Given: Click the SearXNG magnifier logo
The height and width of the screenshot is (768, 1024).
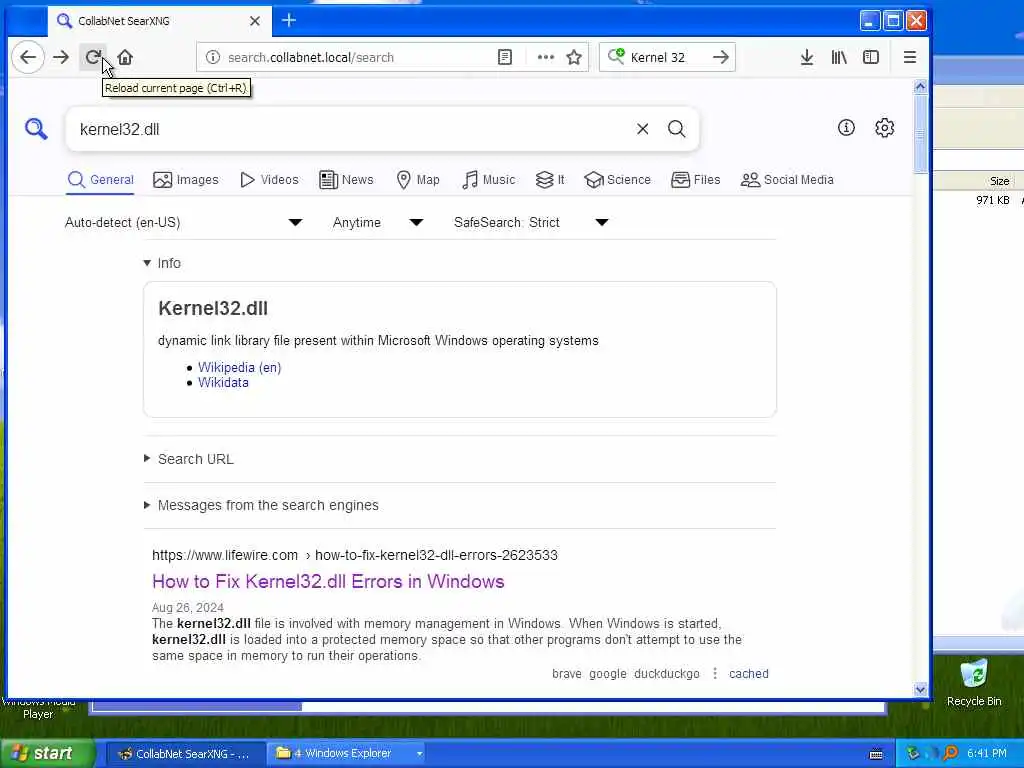Looking at the screenshot, I should point(36,129).
